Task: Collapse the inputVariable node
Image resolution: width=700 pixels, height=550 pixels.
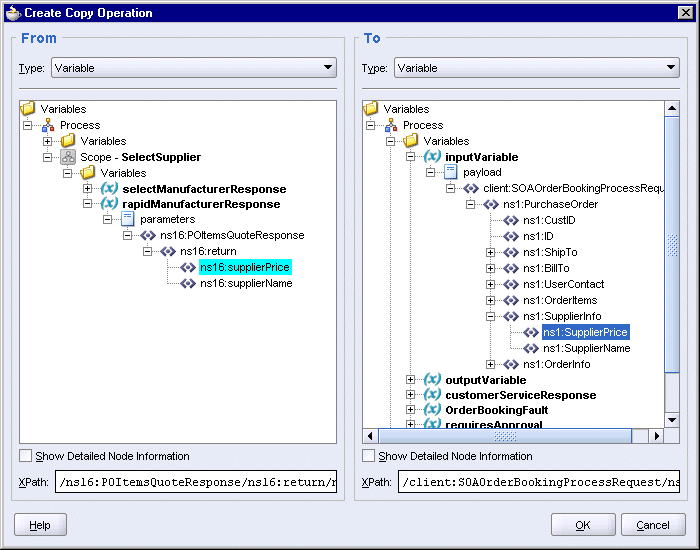Action: 410,157
